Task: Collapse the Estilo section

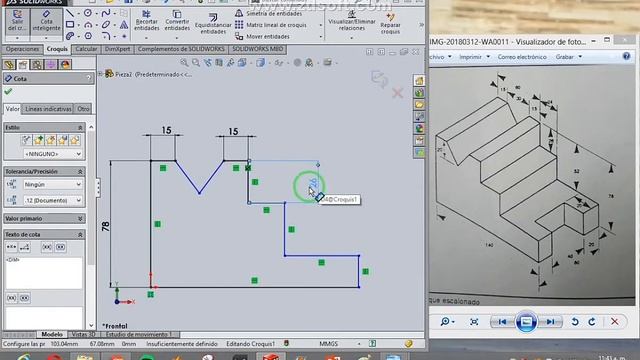Action: click(80, 128)
